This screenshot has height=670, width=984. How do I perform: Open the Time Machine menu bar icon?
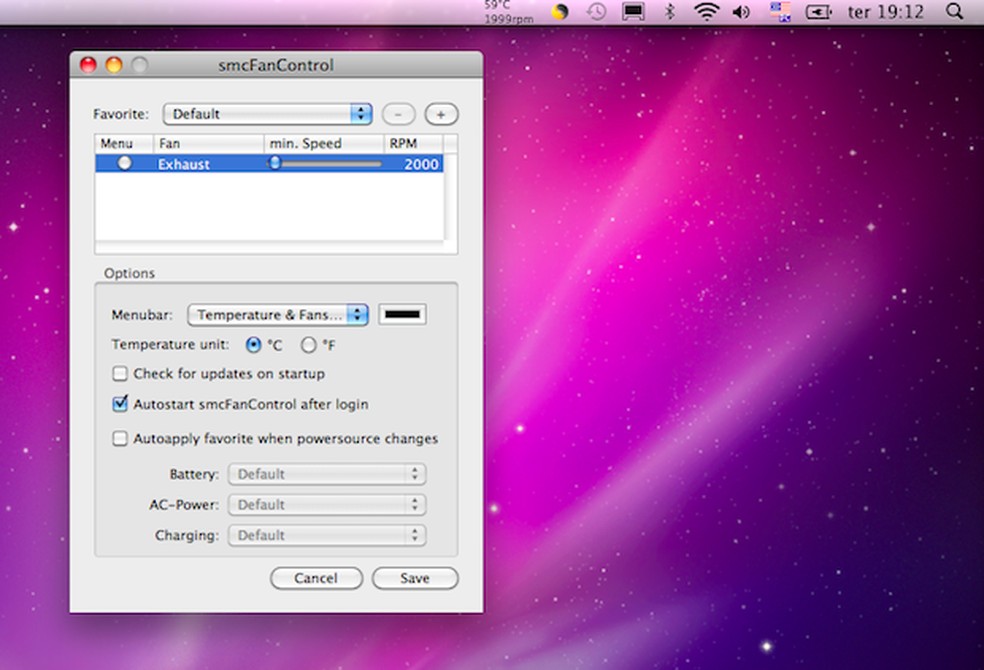coord(596,12)
